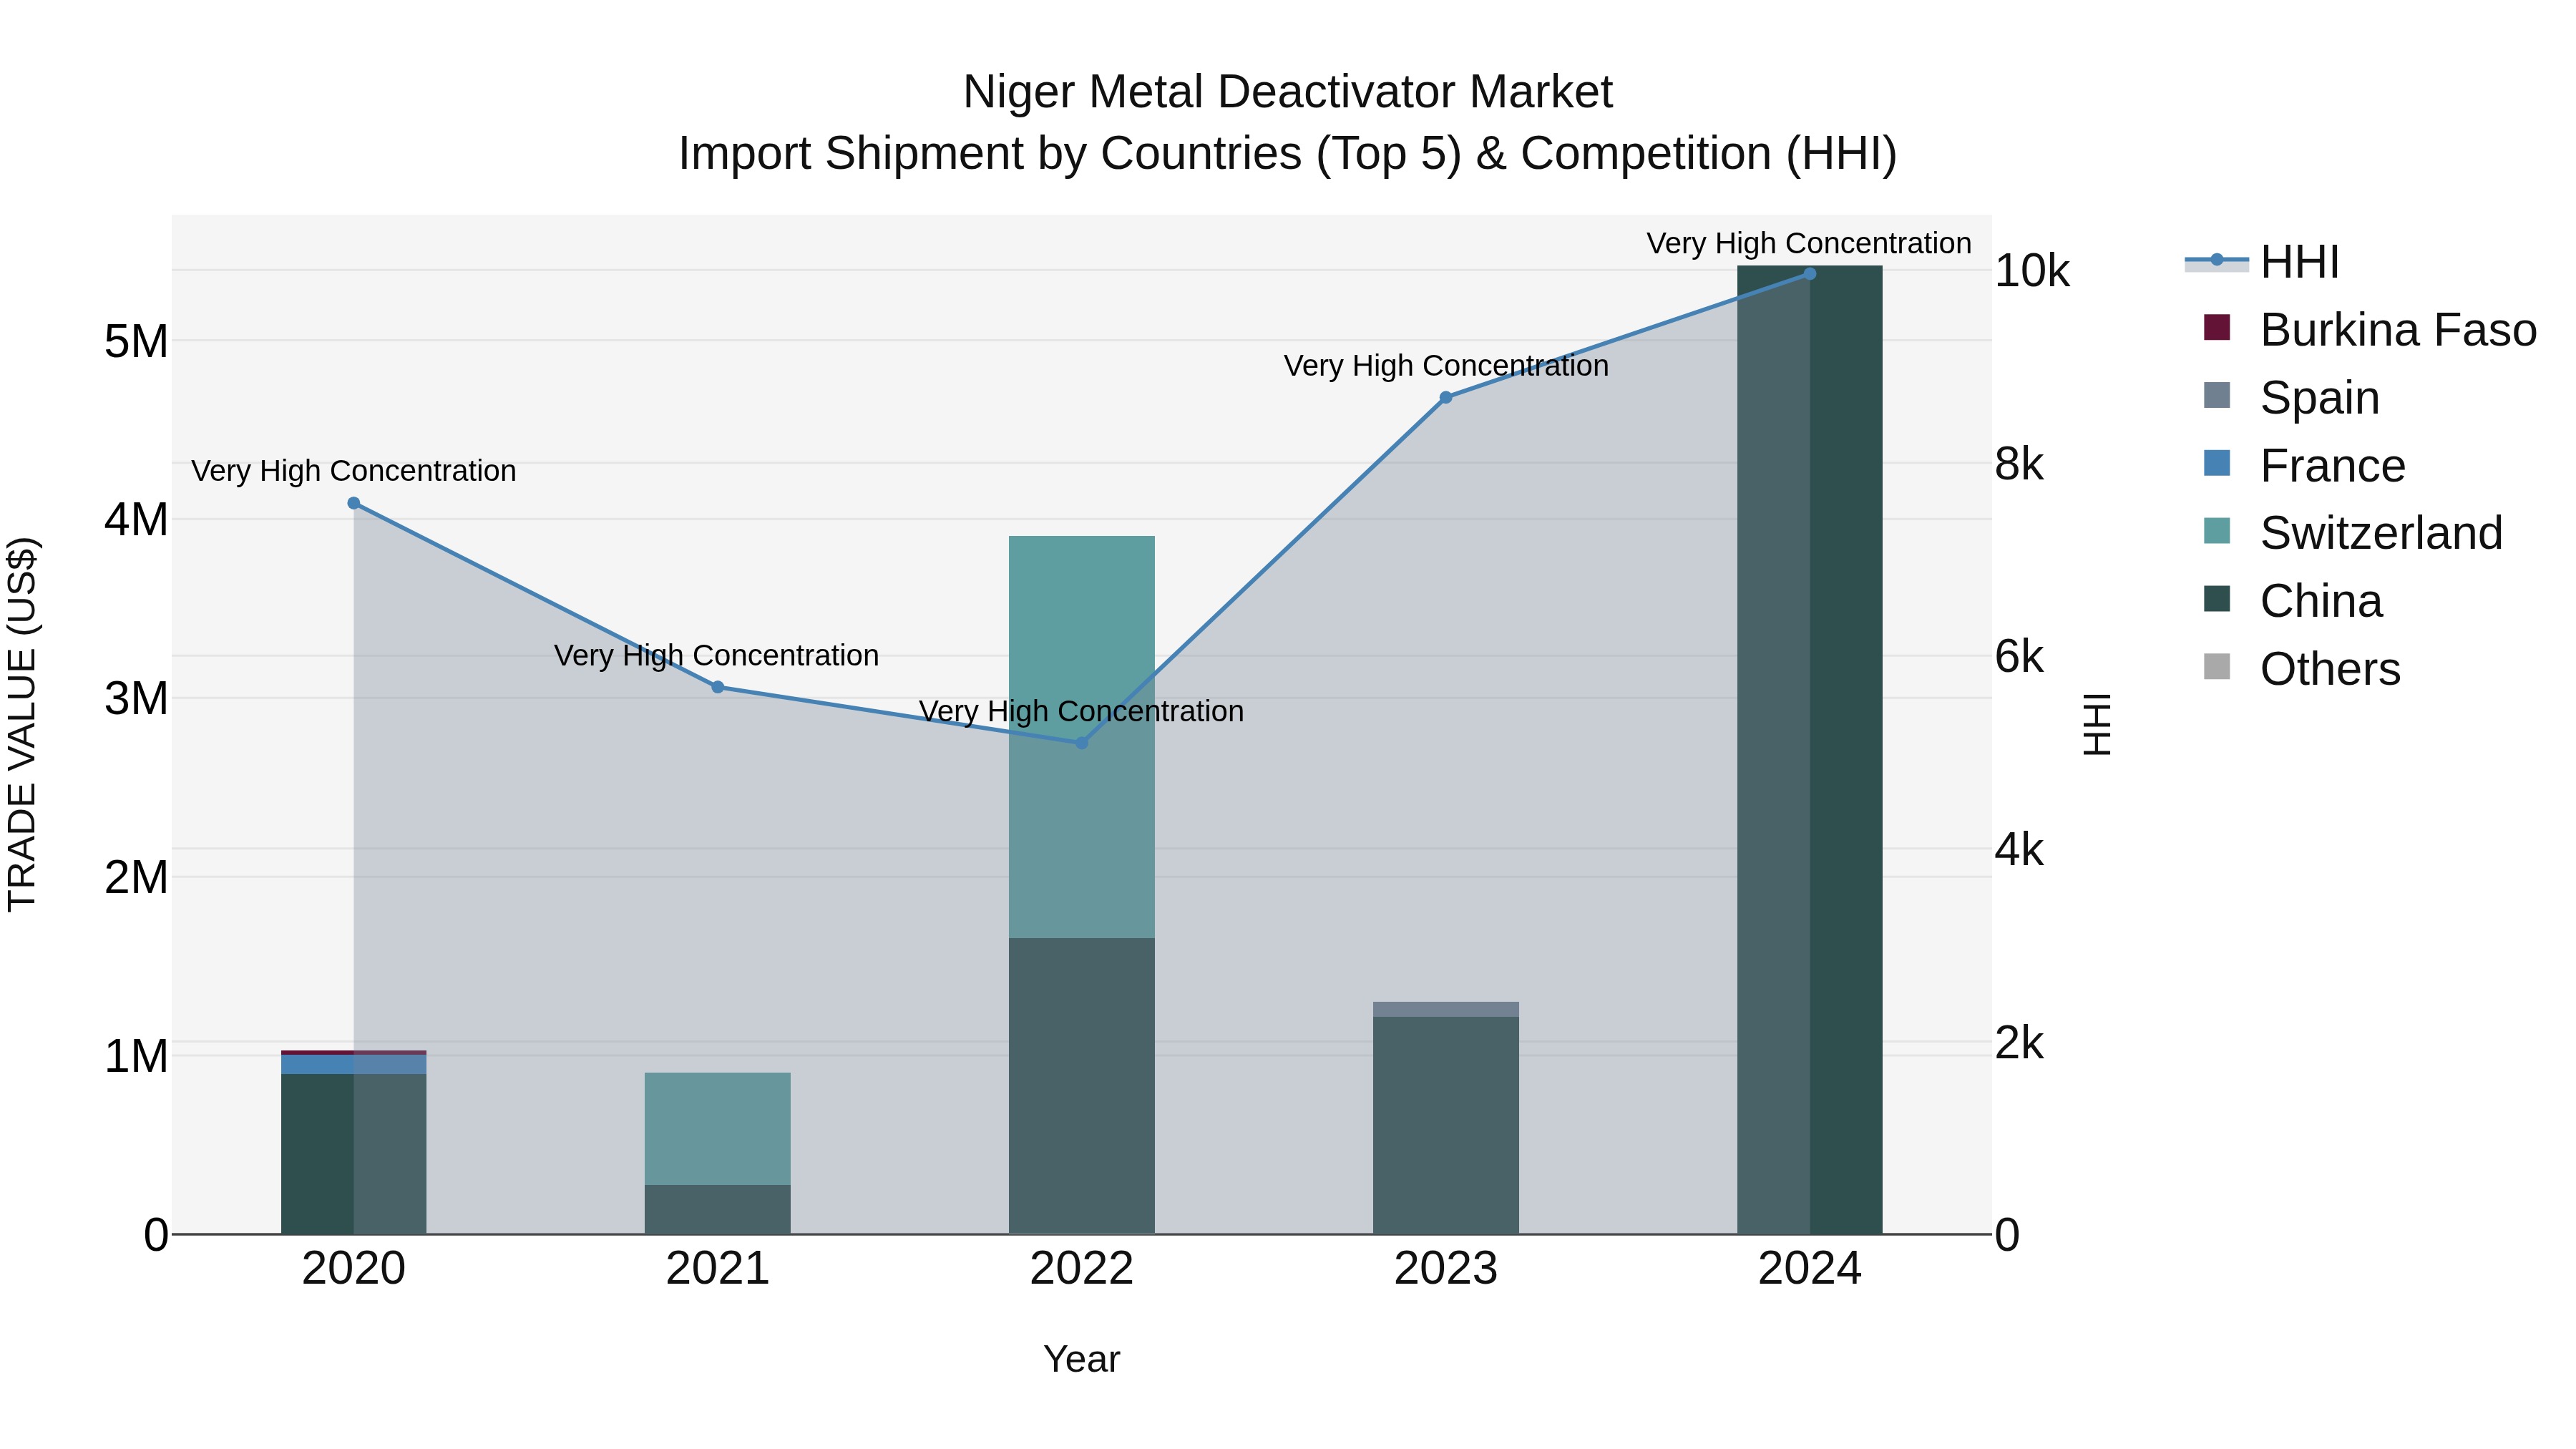2576x1449 pixels.
Task: Click the 2023 x-axis label
Action: [1445, 1269]
